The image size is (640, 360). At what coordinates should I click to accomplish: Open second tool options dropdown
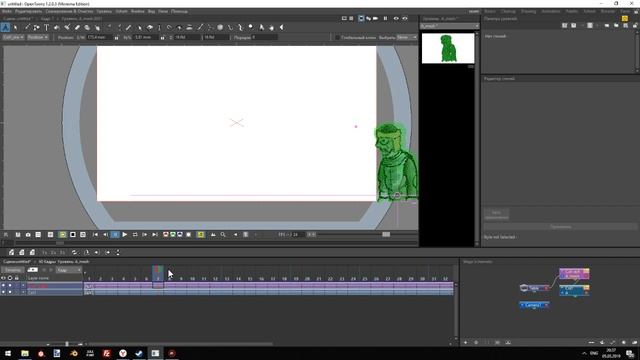pos(38,37)
